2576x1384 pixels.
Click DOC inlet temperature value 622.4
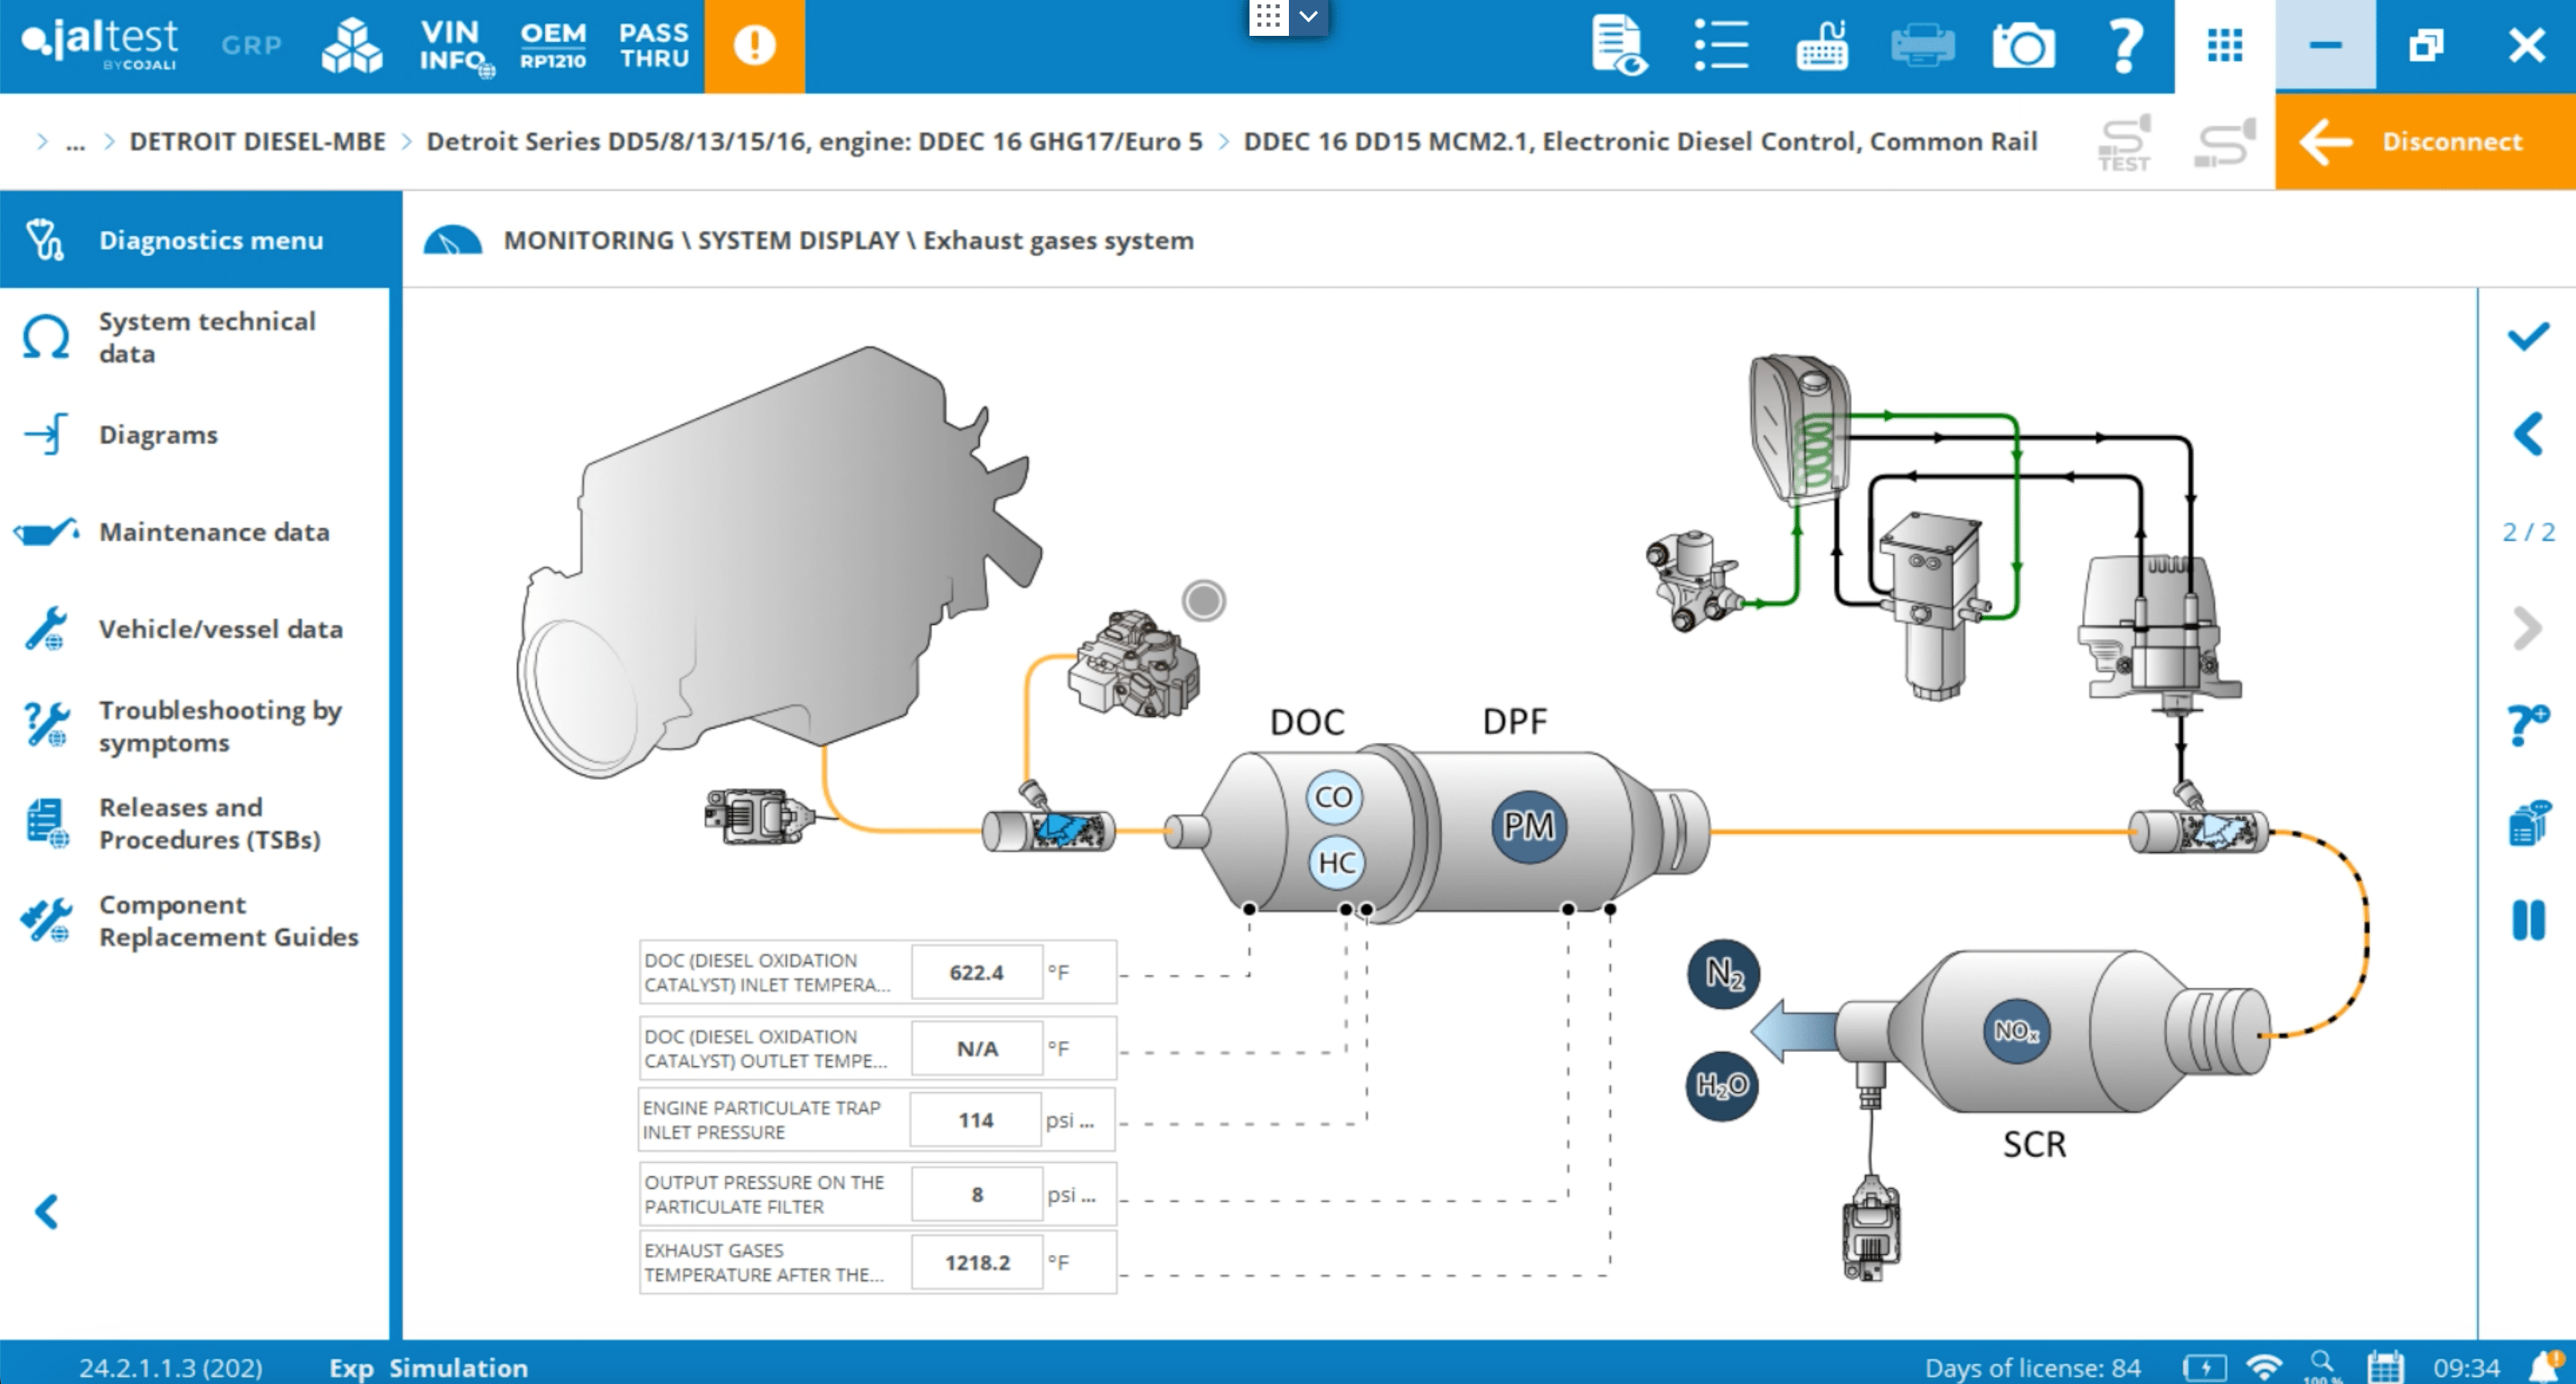coord(976,972)
